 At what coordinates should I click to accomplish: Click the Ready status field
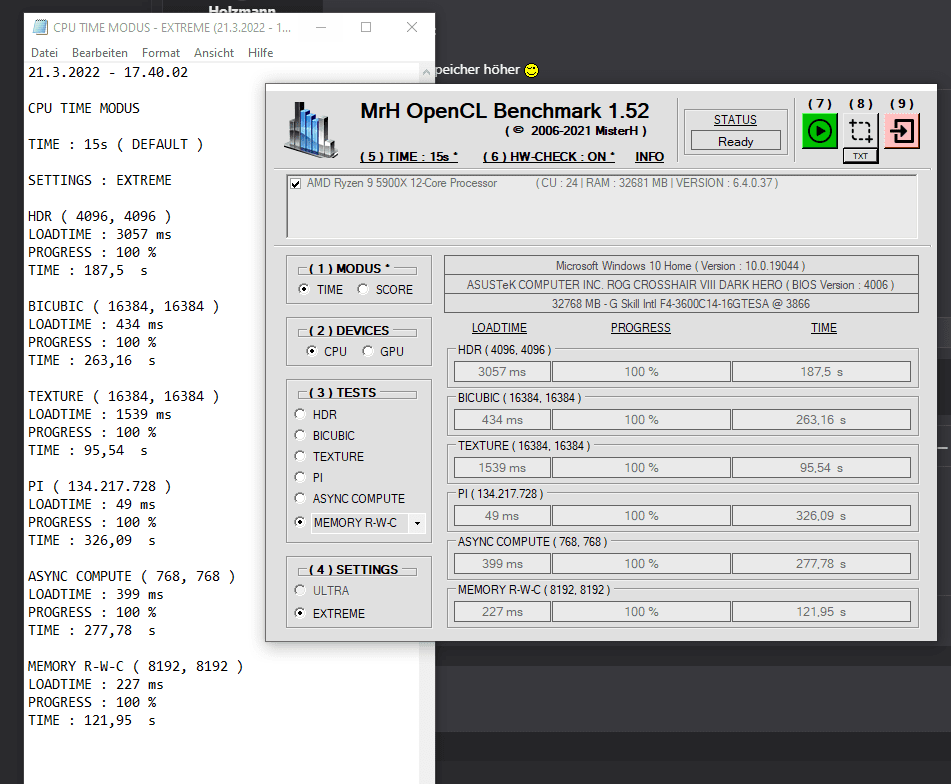736,141
